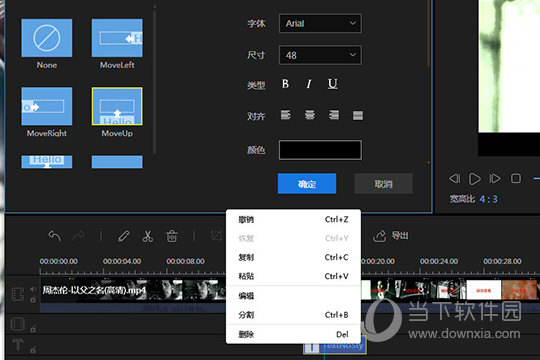Click the undo arrow in the timeline toolbar
This screenshot has width=540, height=360.
pos(54,236)
